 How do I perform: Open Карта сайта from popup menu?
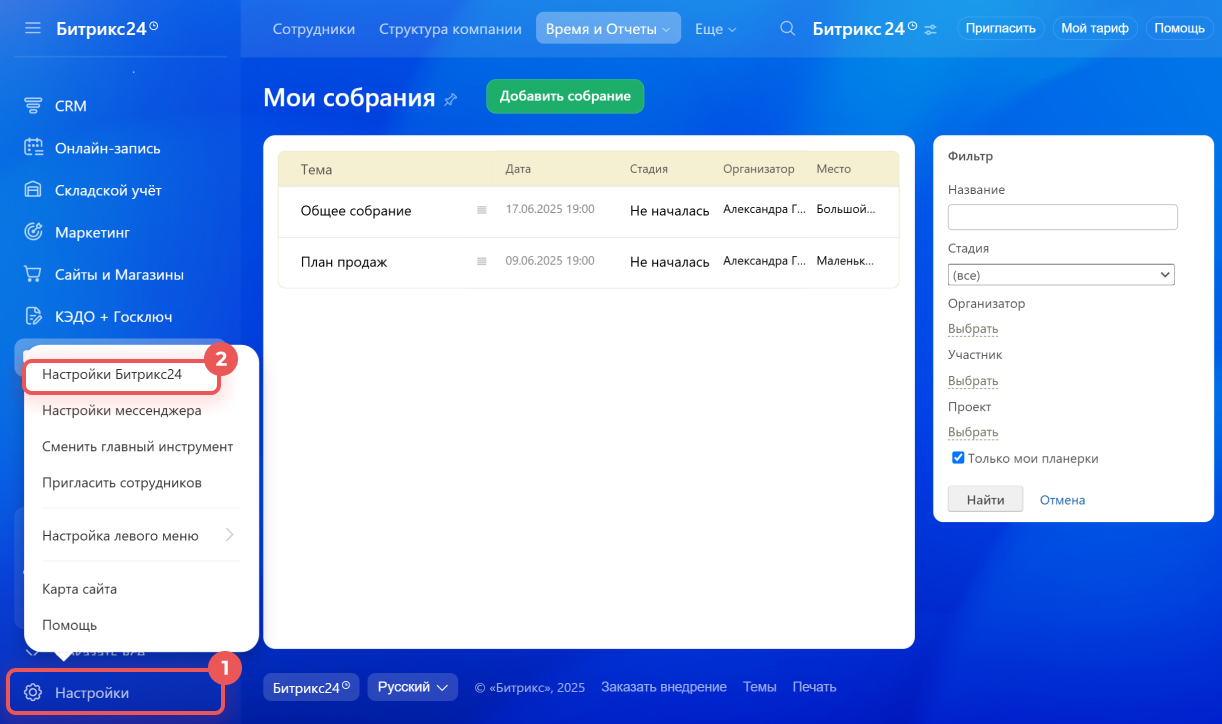80,589
